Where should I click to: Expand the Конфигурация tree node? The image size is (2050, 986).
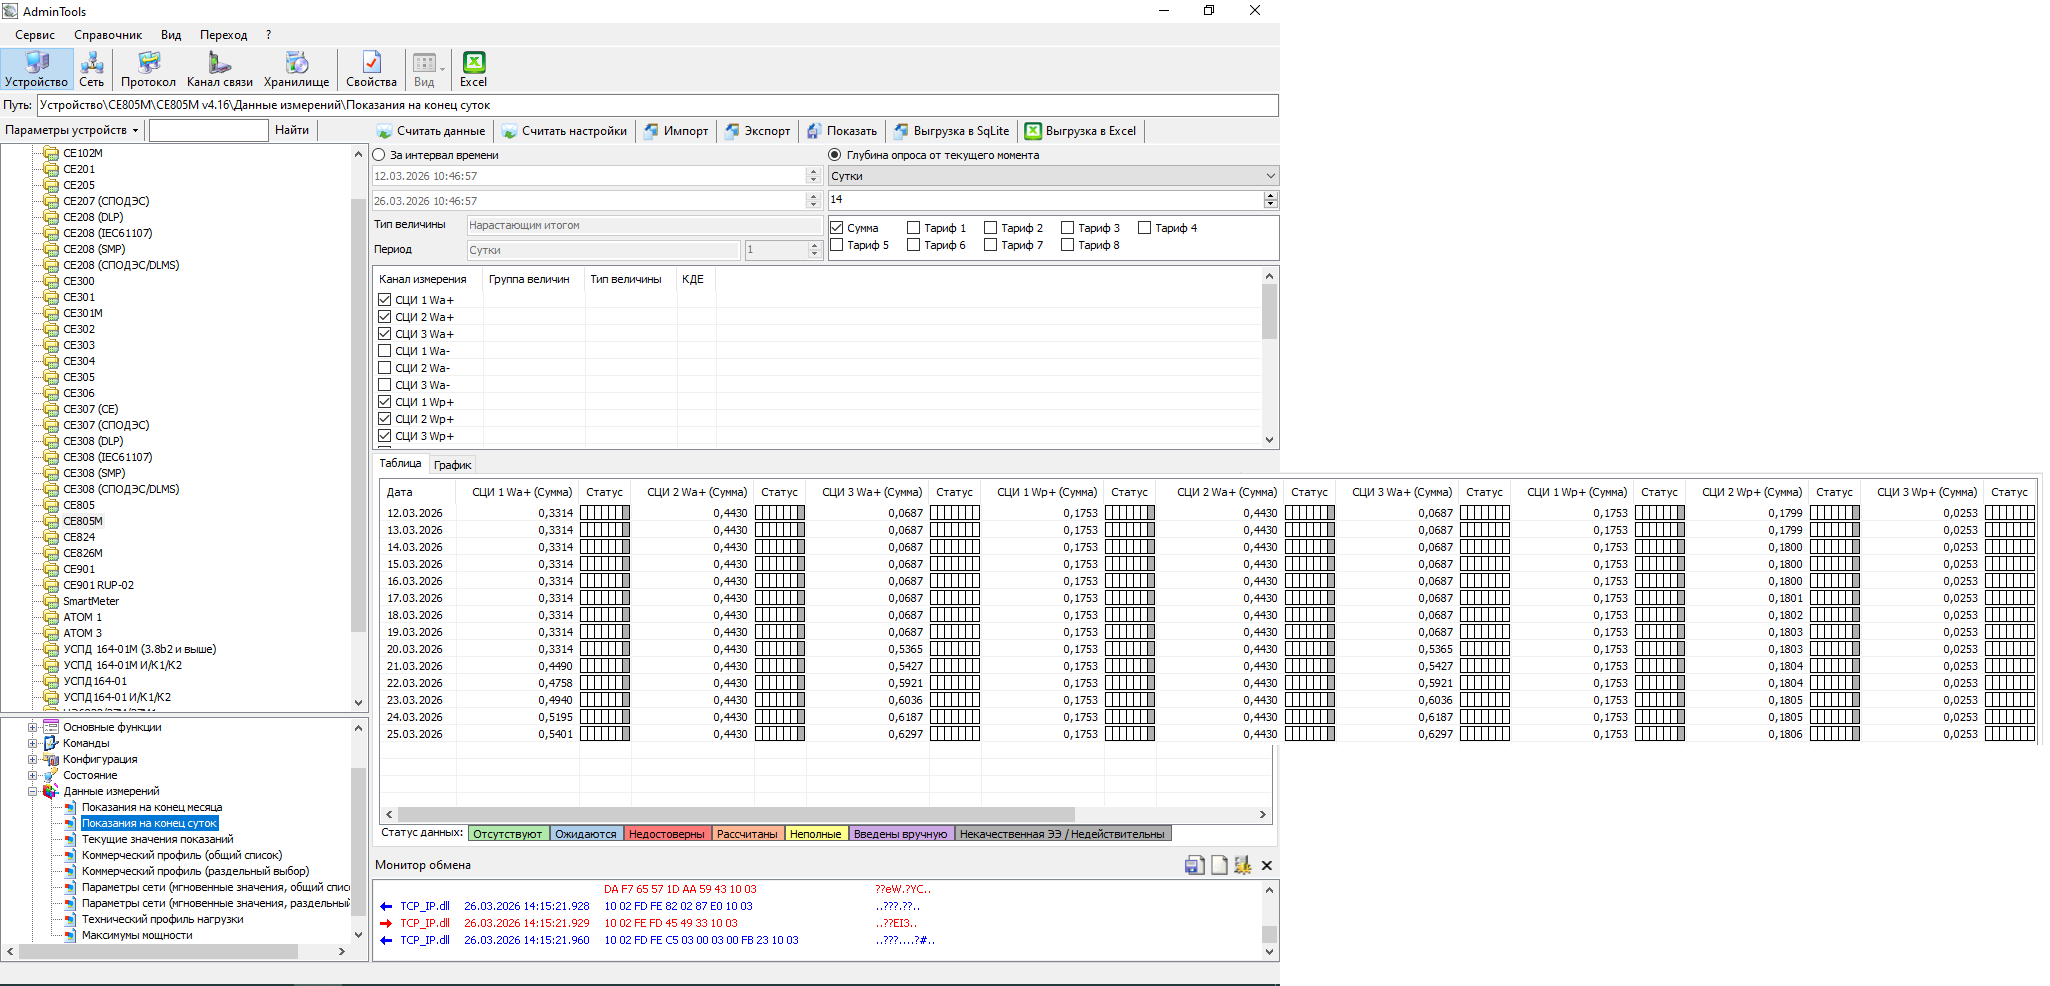tap(33, 759)
